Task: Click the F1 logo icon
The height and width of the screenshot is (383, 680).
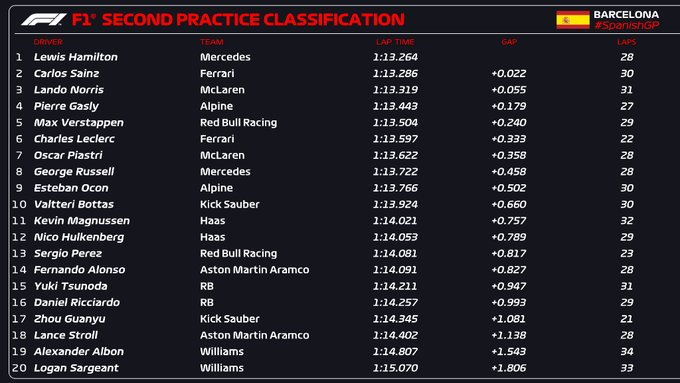Action: (44, 20)
